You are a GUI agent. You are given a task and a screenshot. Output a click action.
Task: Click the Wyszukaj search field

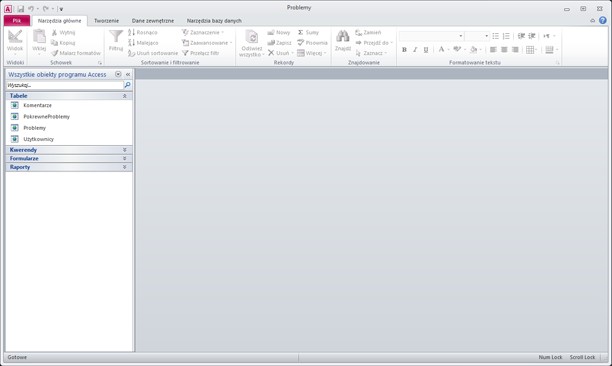click(x=64, y=85)
